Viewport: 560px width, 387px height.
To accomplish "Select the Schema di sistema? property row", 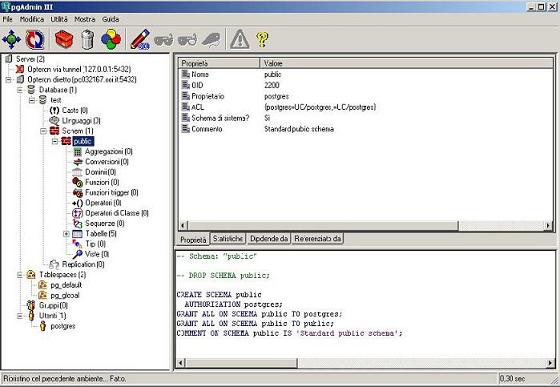I will tap(366, 118).
